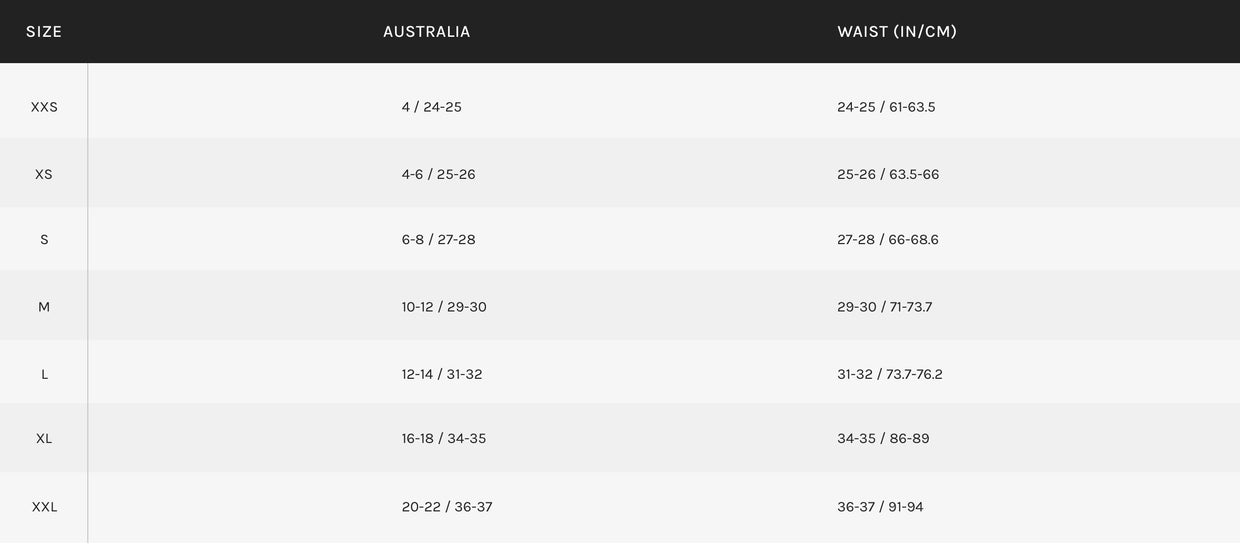Image resolution: width=1240 pixels, height=544 pixels.
Task: Click waist value 24-25 / 61-63.5
Action: (x=886, y=107)
